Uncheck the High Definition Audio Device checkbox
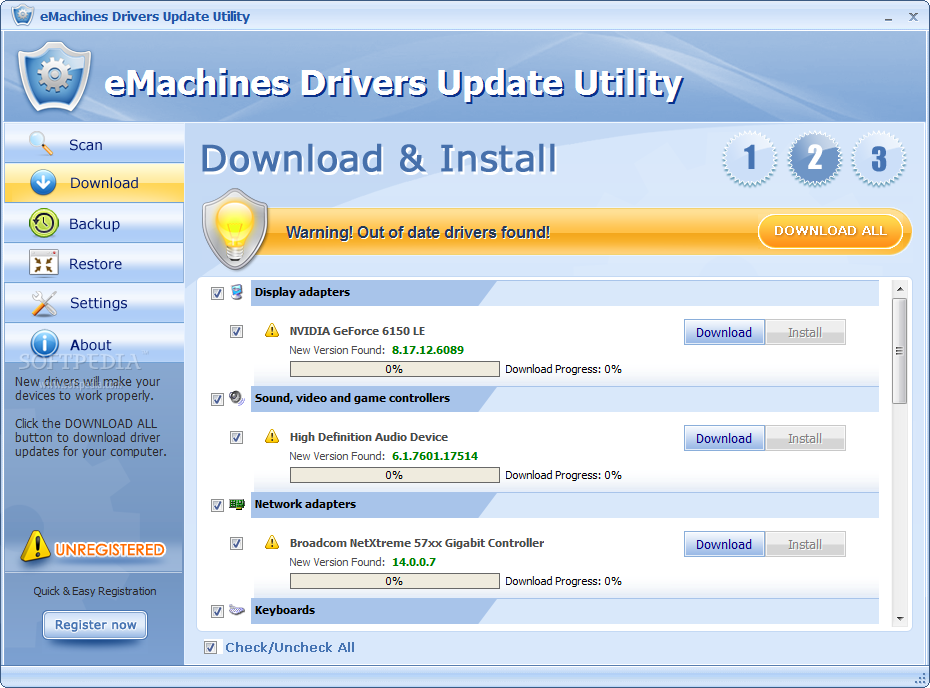This screenshot has height=688, width=930. coord(236,437)
